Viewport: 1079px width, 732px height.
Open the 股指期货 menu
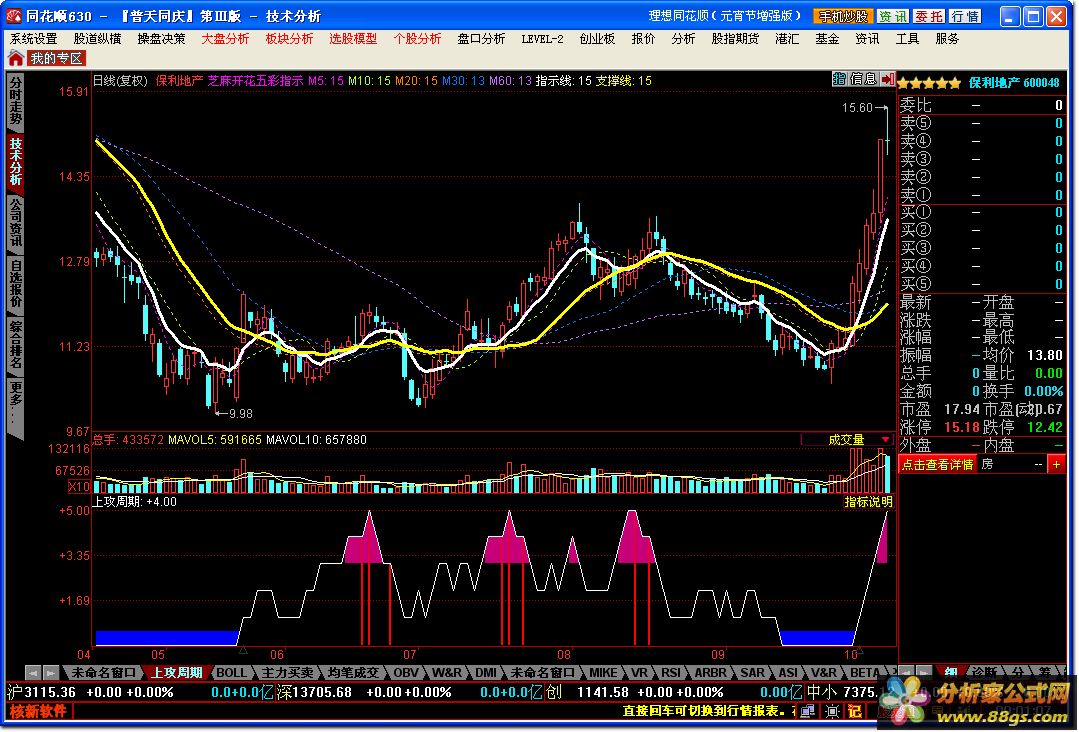(735, 39)
